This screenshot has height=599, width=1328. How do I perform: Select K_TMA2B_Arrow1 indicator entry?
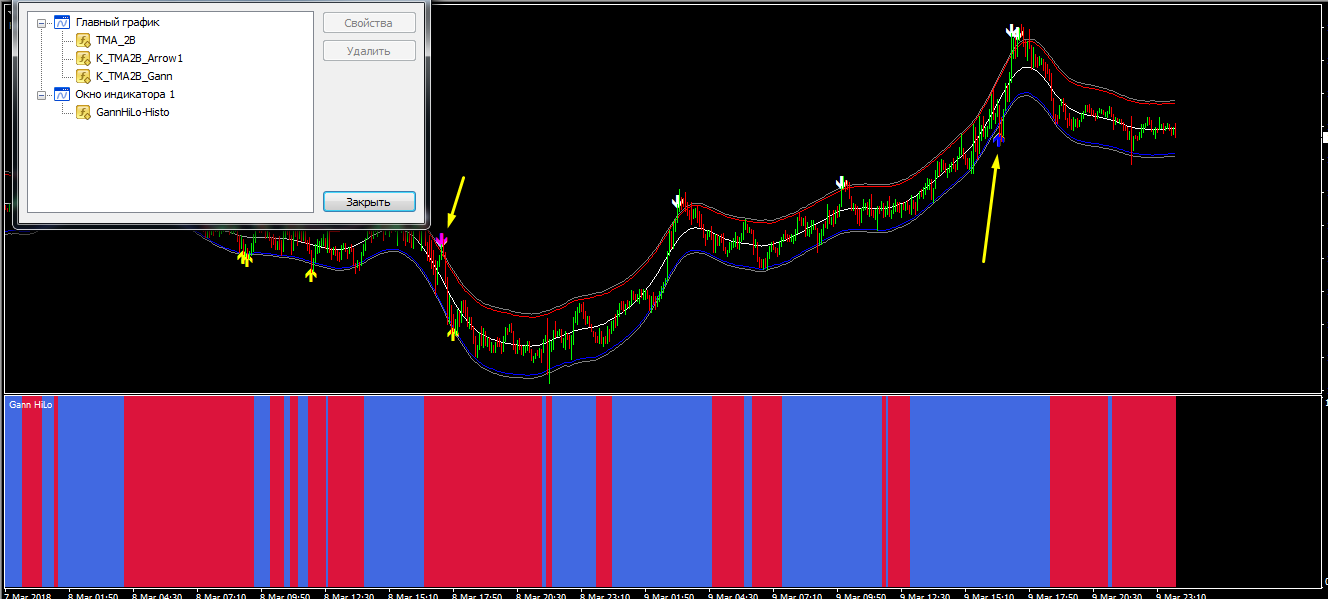click(x=139, y=58)
